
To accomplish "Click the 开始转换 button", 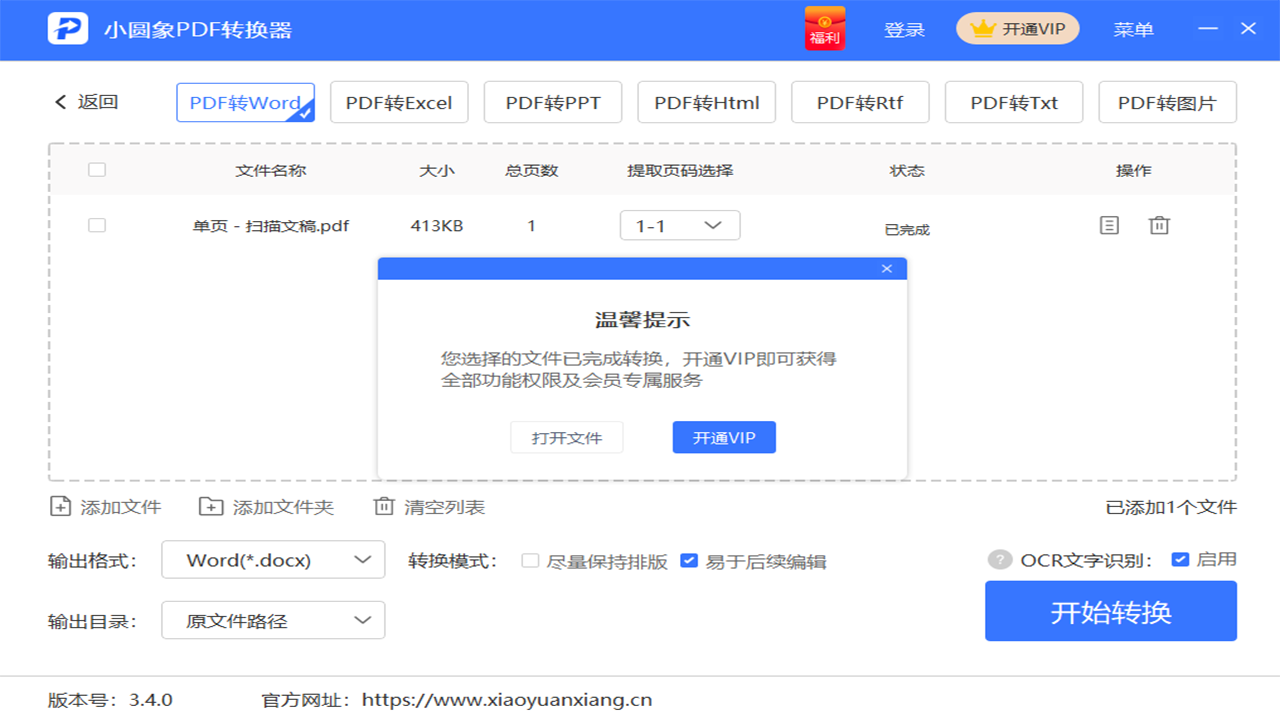I will coord(1110,610).
